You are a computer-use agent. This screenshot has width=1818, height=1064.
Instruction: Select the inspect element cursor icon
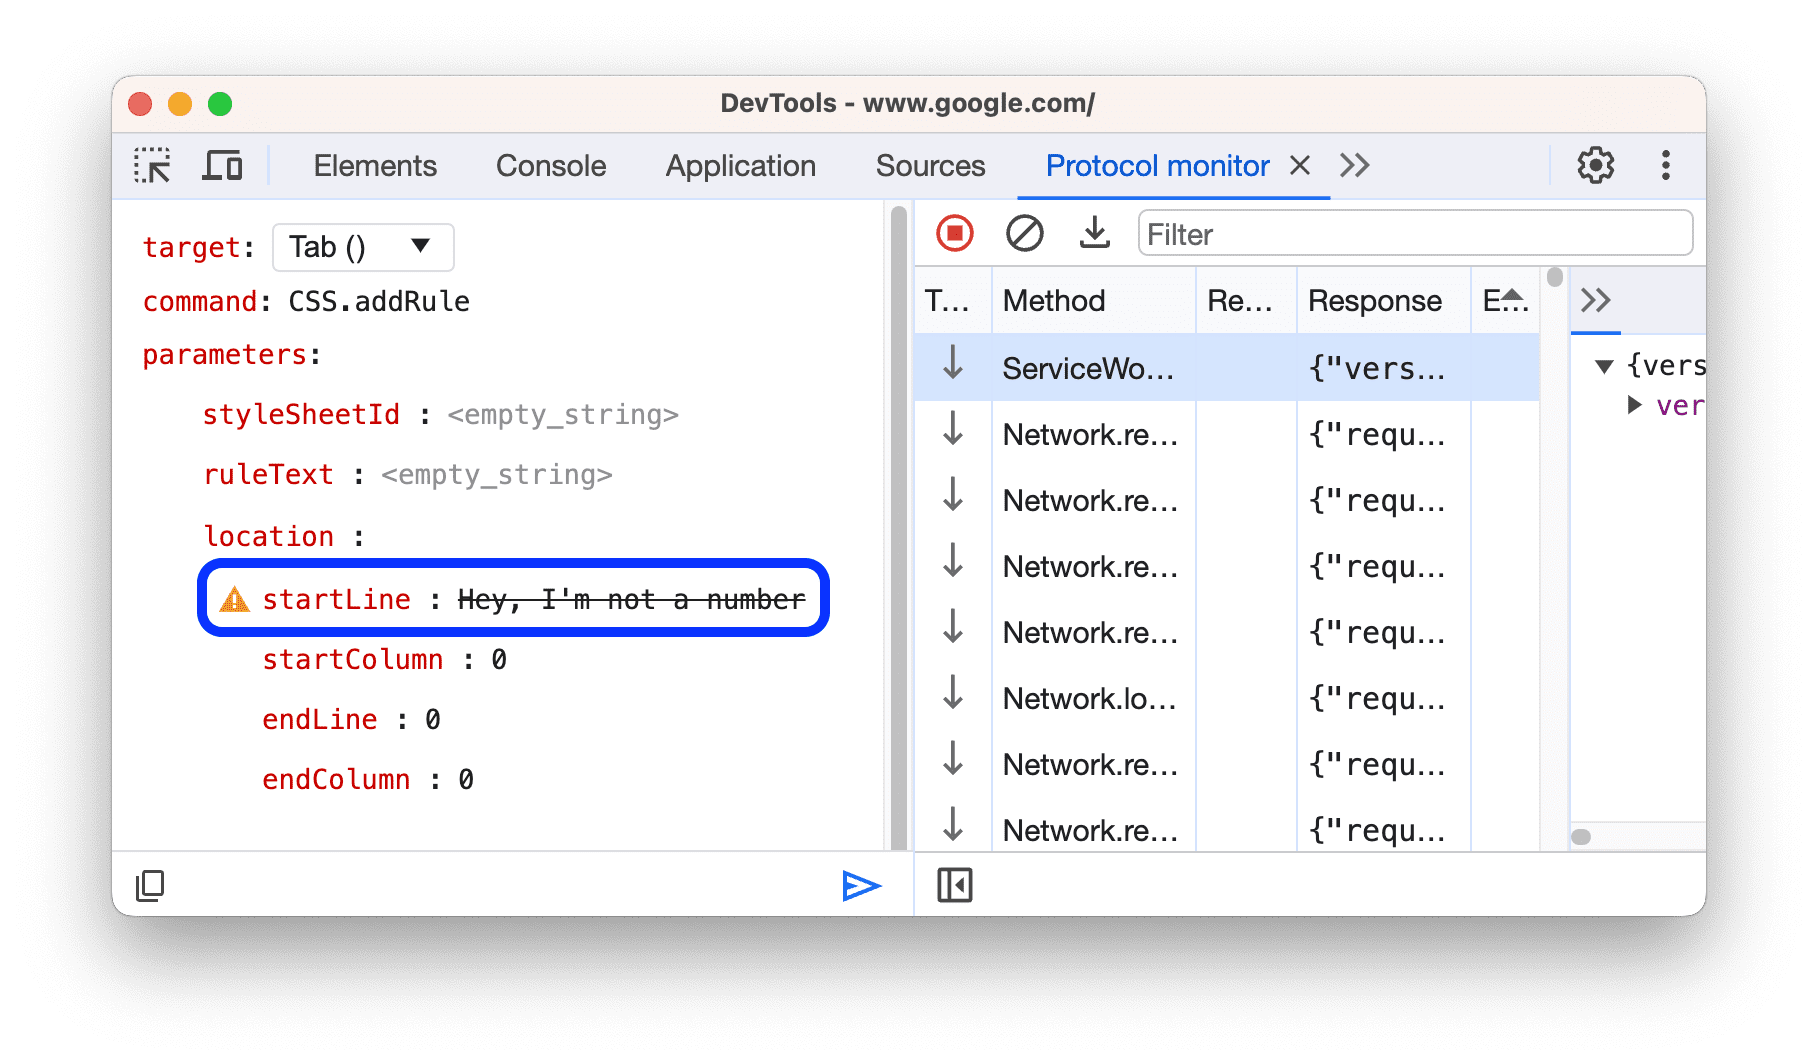click(x=152, y=166)
